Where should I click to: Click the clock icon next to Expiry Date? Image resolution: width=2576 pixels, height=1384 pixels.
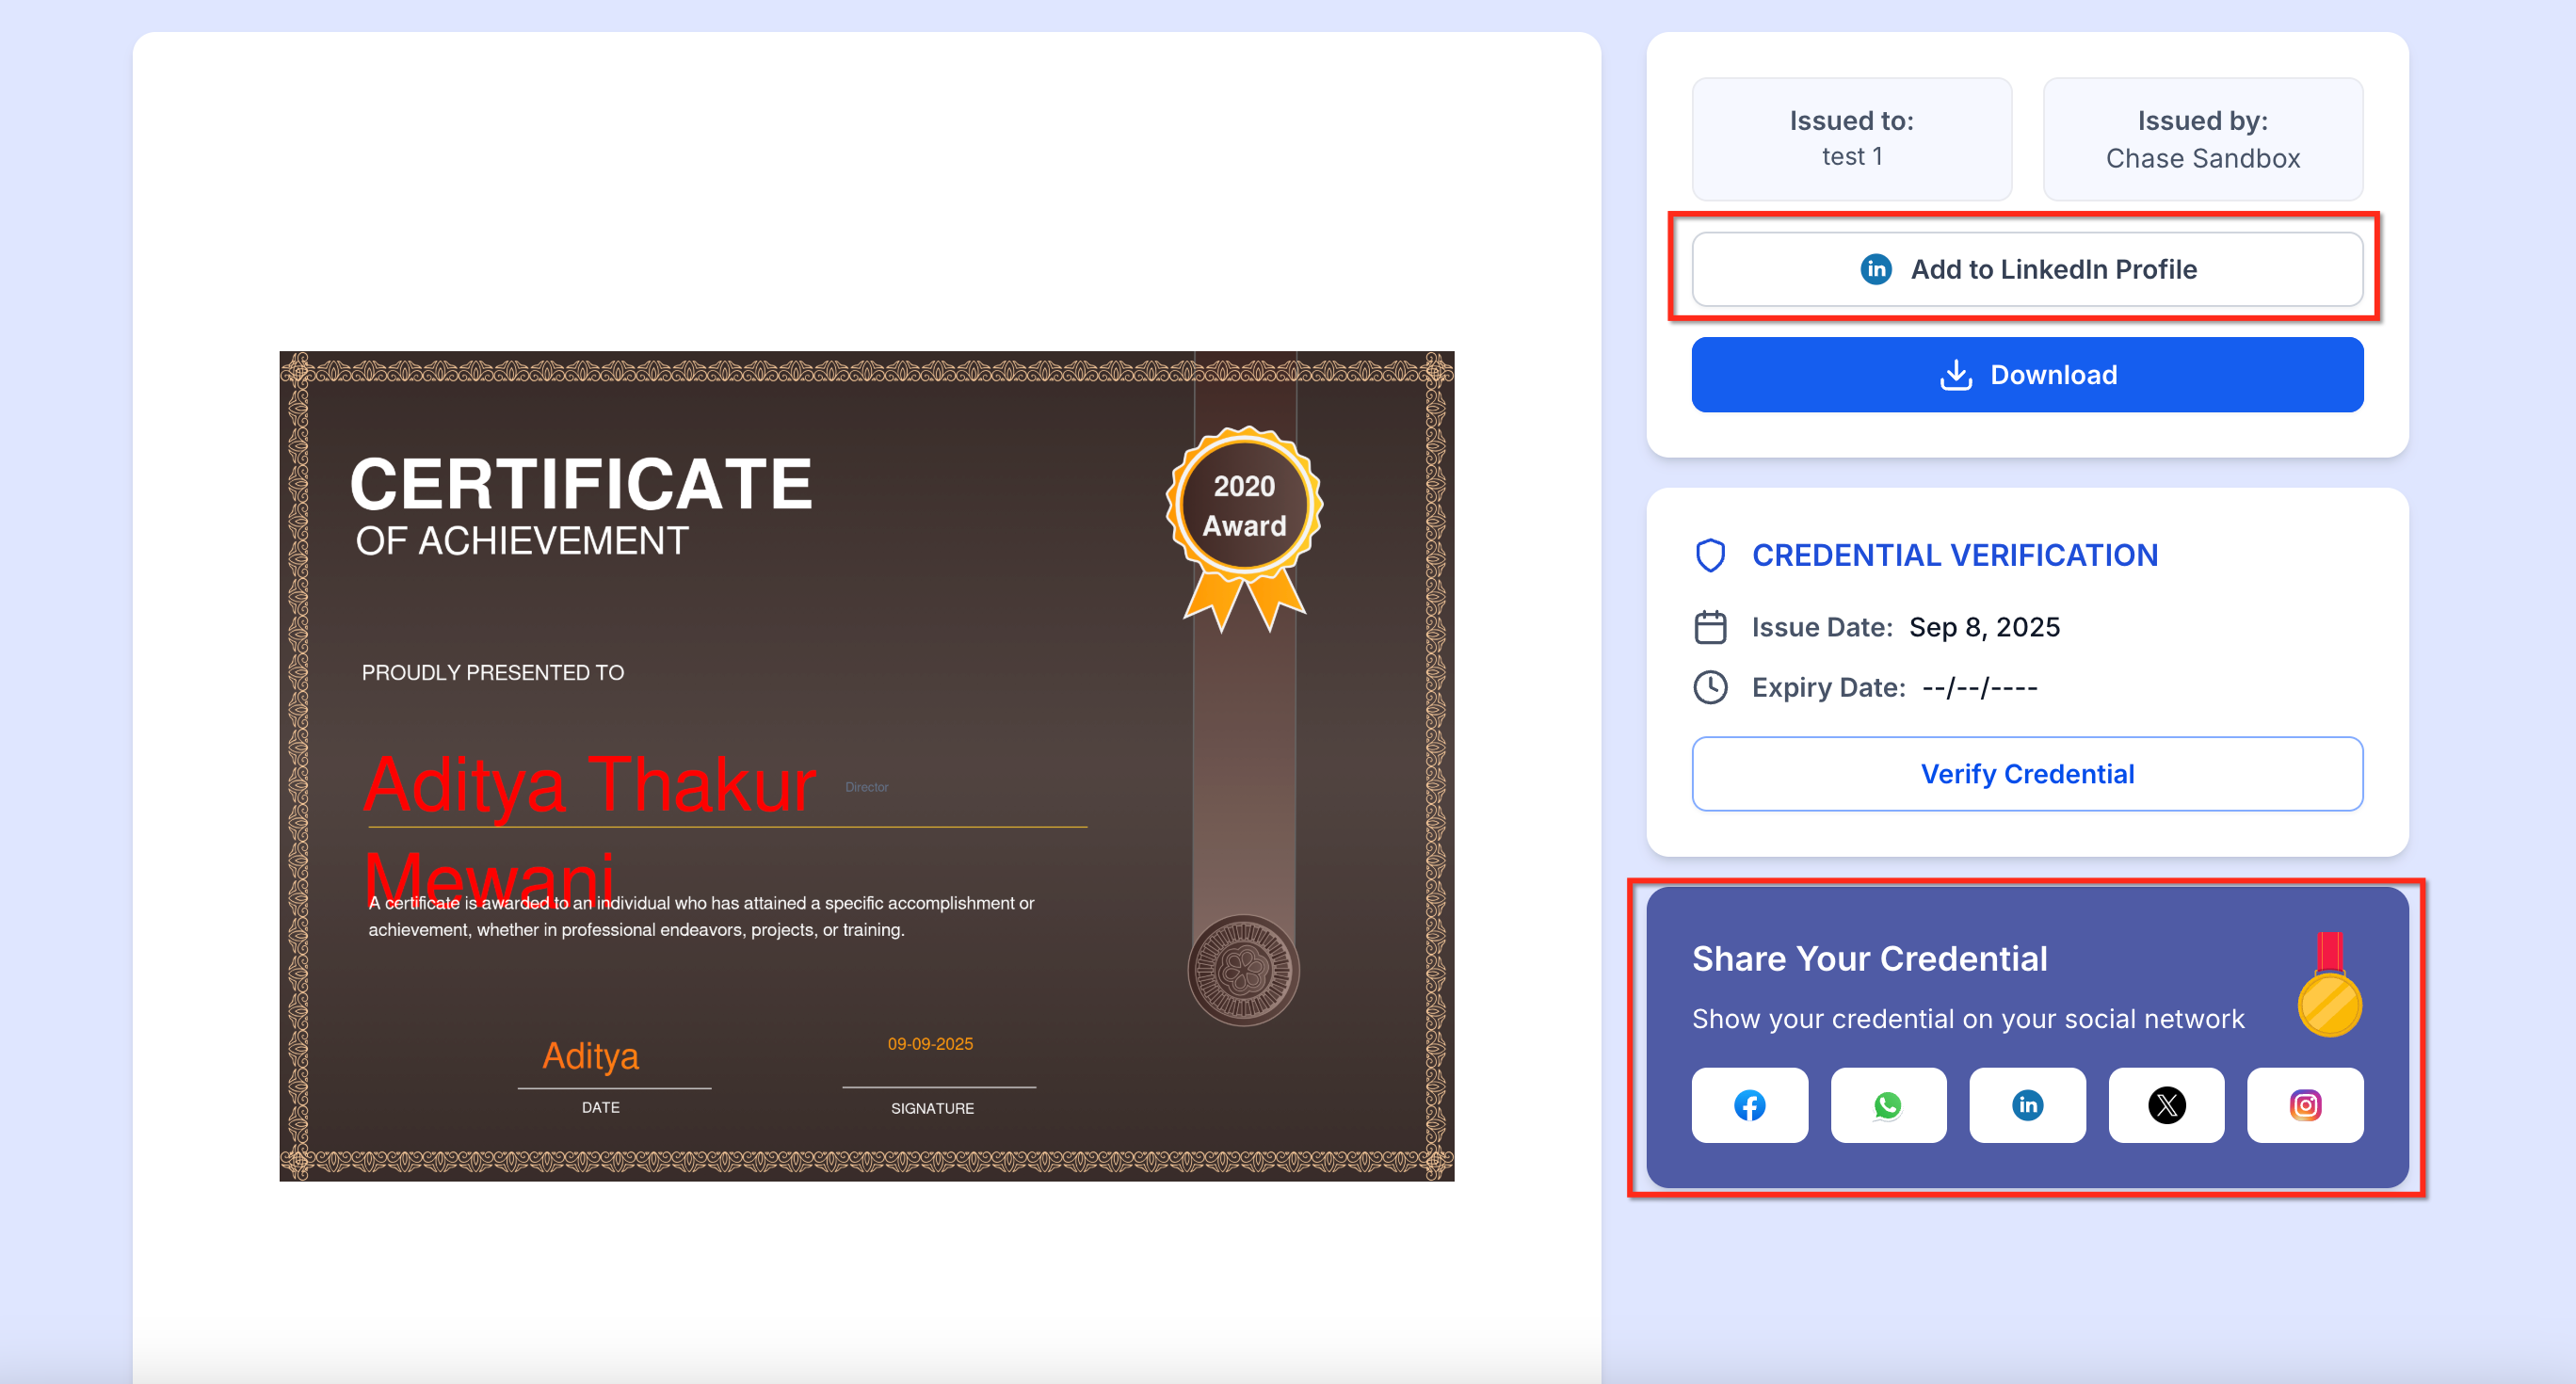(1711, 687)
